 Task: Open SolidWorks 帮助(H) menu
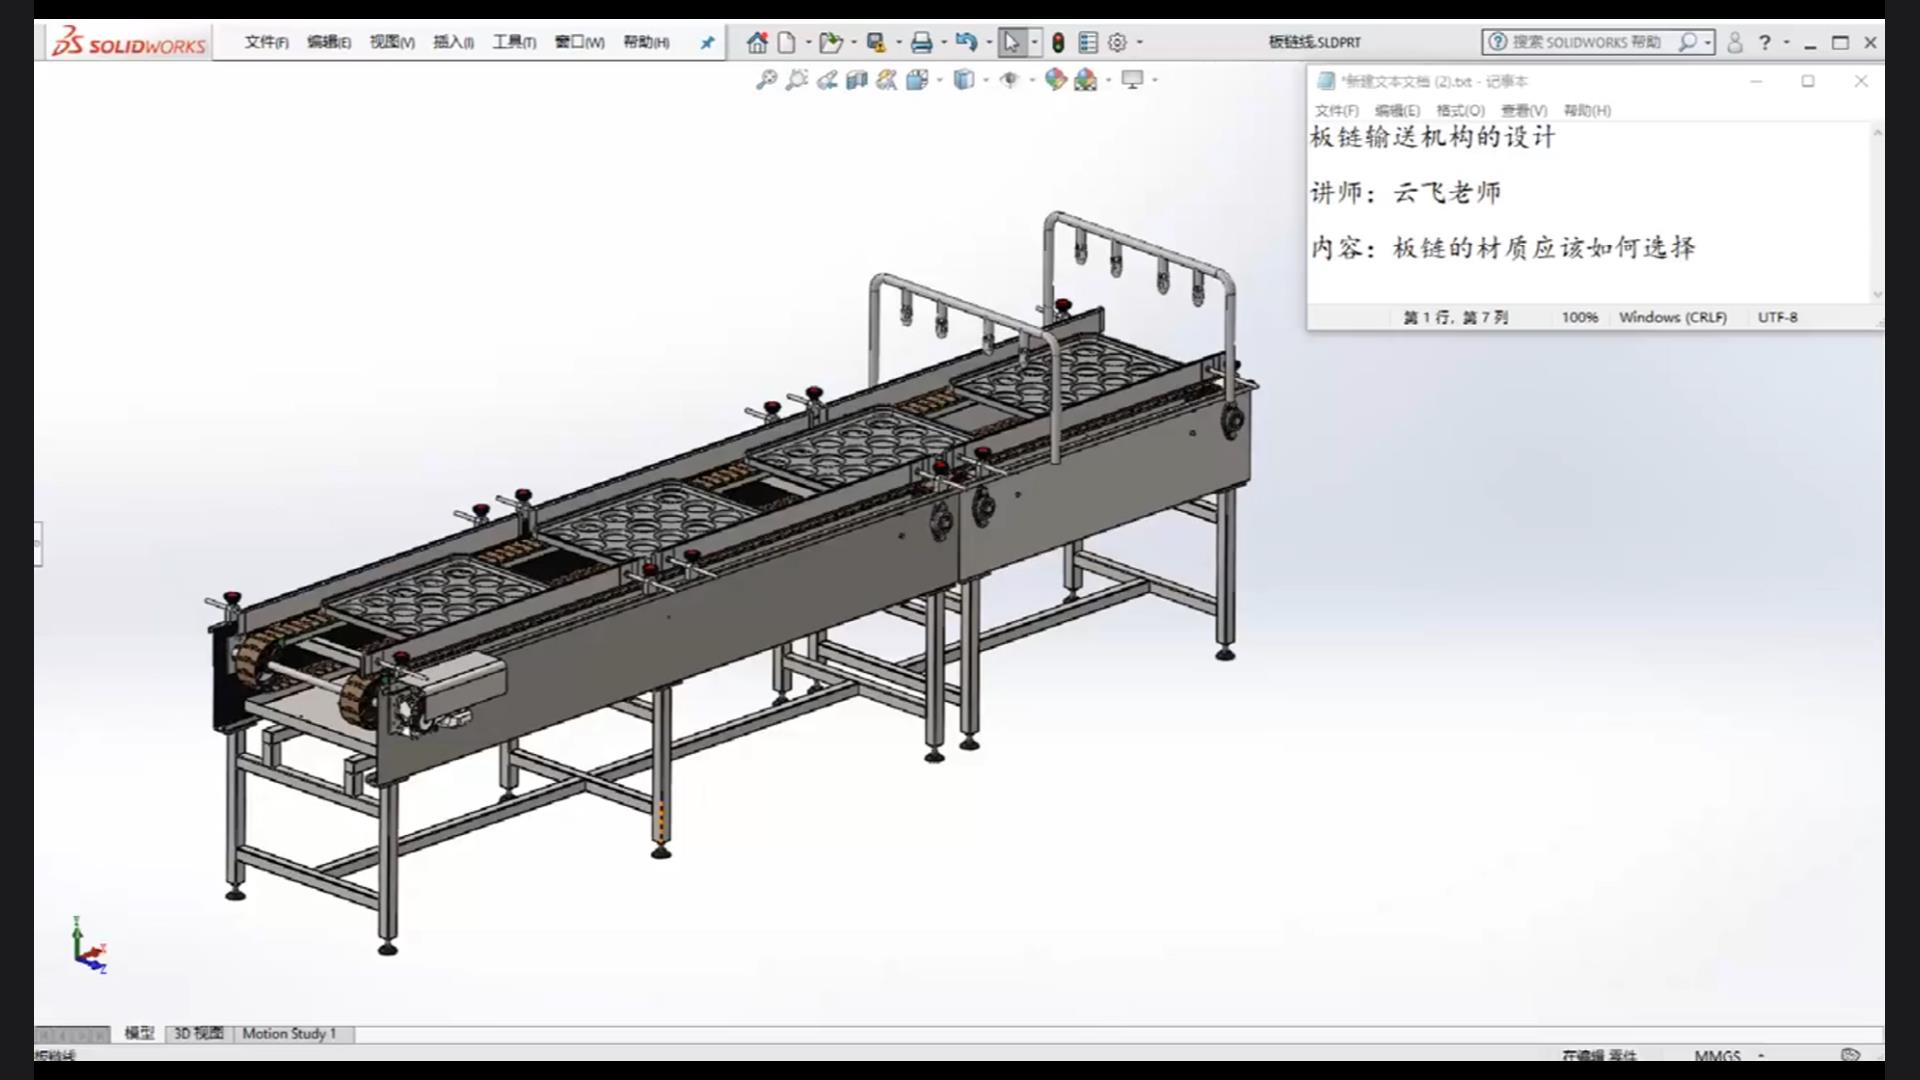(646, 42)
